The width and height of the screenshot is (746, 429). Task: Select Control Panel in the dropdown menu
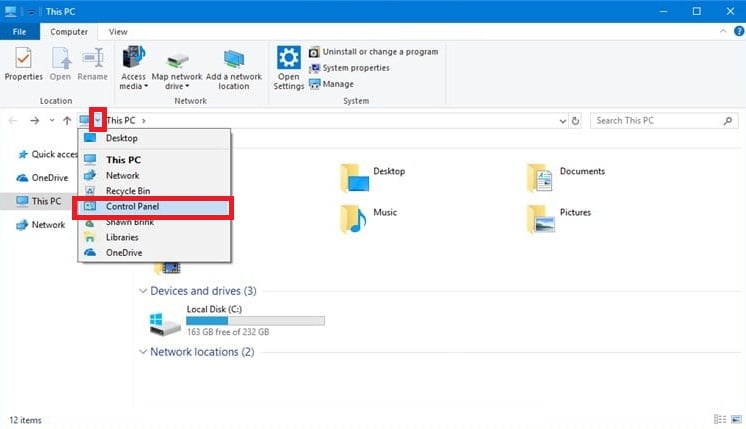point(154,206)
